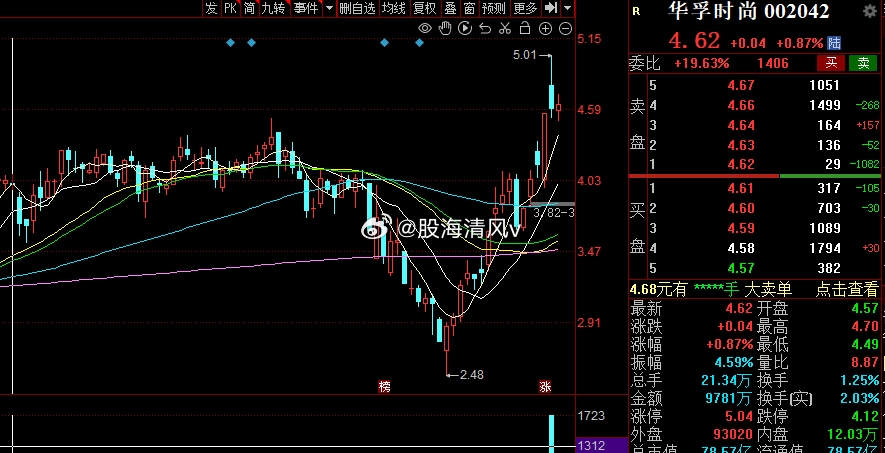
Task: Zoom in with the plus circle icon
Action: click(x=545, y=28)
